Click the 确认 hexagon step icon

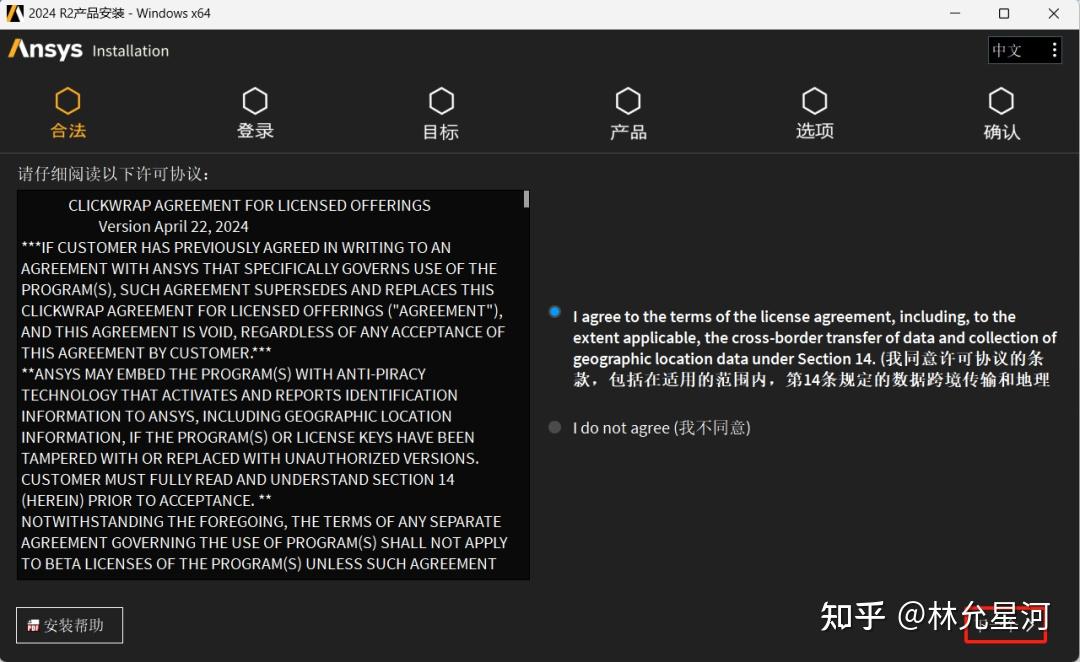(1001, 100)
